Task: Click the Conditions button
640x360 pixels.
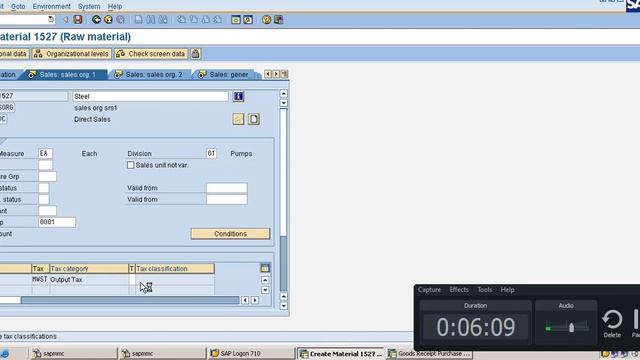Action: point(231,234)
